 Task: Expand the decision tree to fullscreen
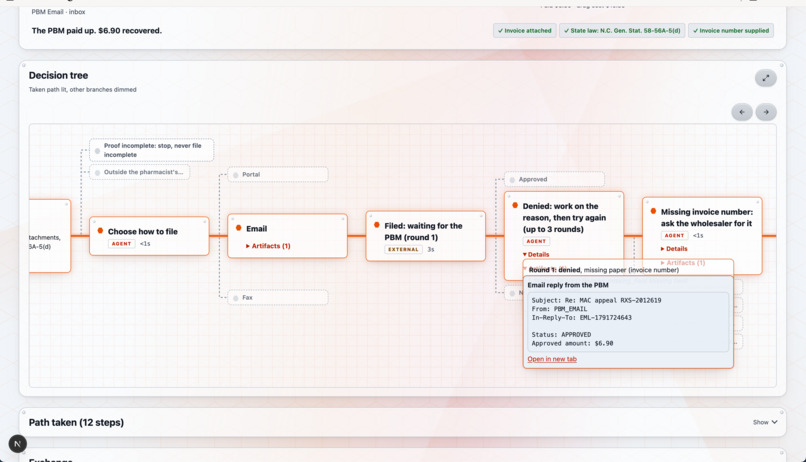pyautogui.click(x=765, y=78)
